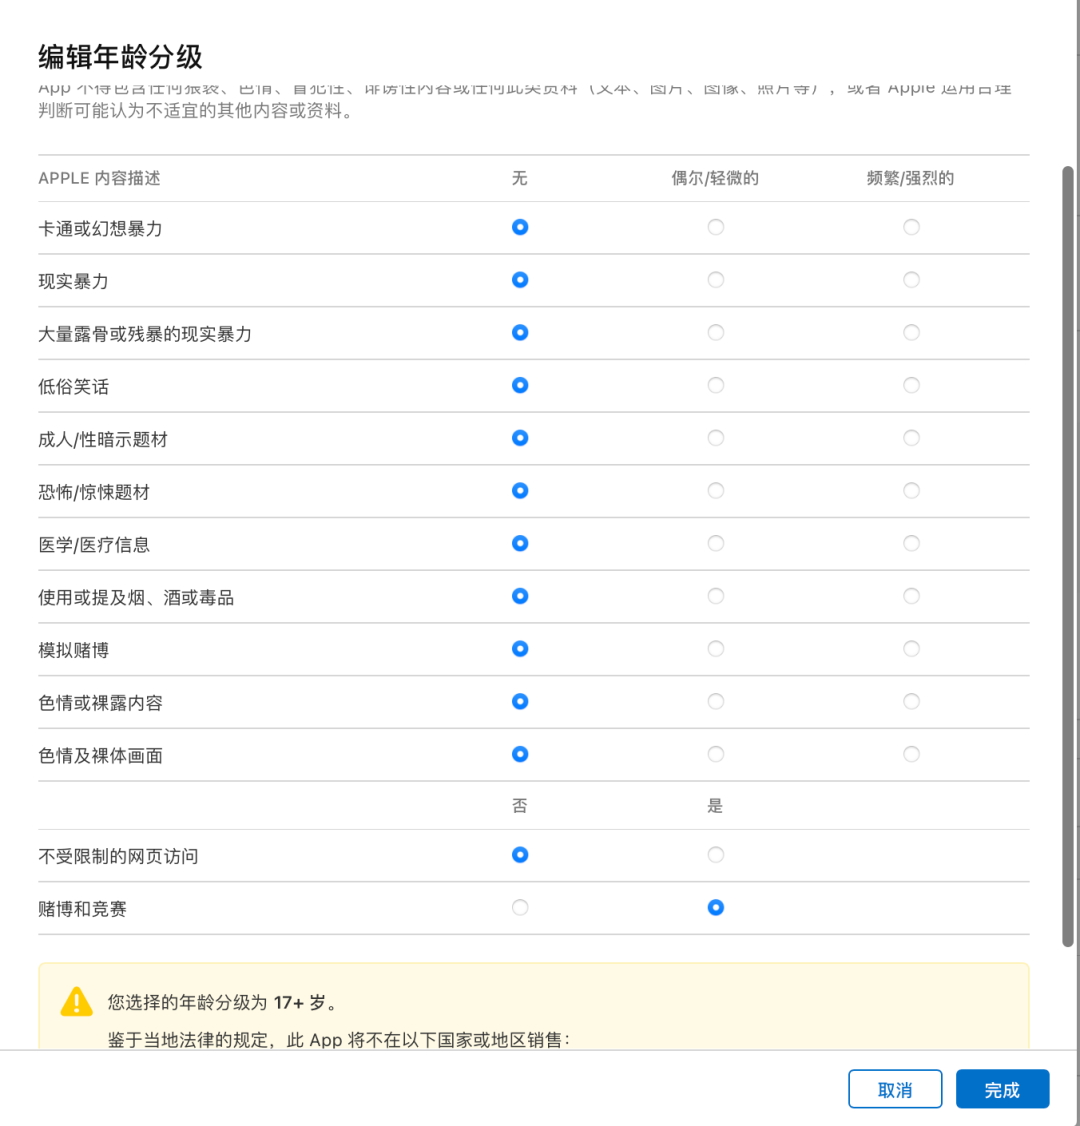The width and height of the screenshot is (1080, 1126).
Task: Choose 是 for 不受限制的网页访问
Action: (715, 855)
